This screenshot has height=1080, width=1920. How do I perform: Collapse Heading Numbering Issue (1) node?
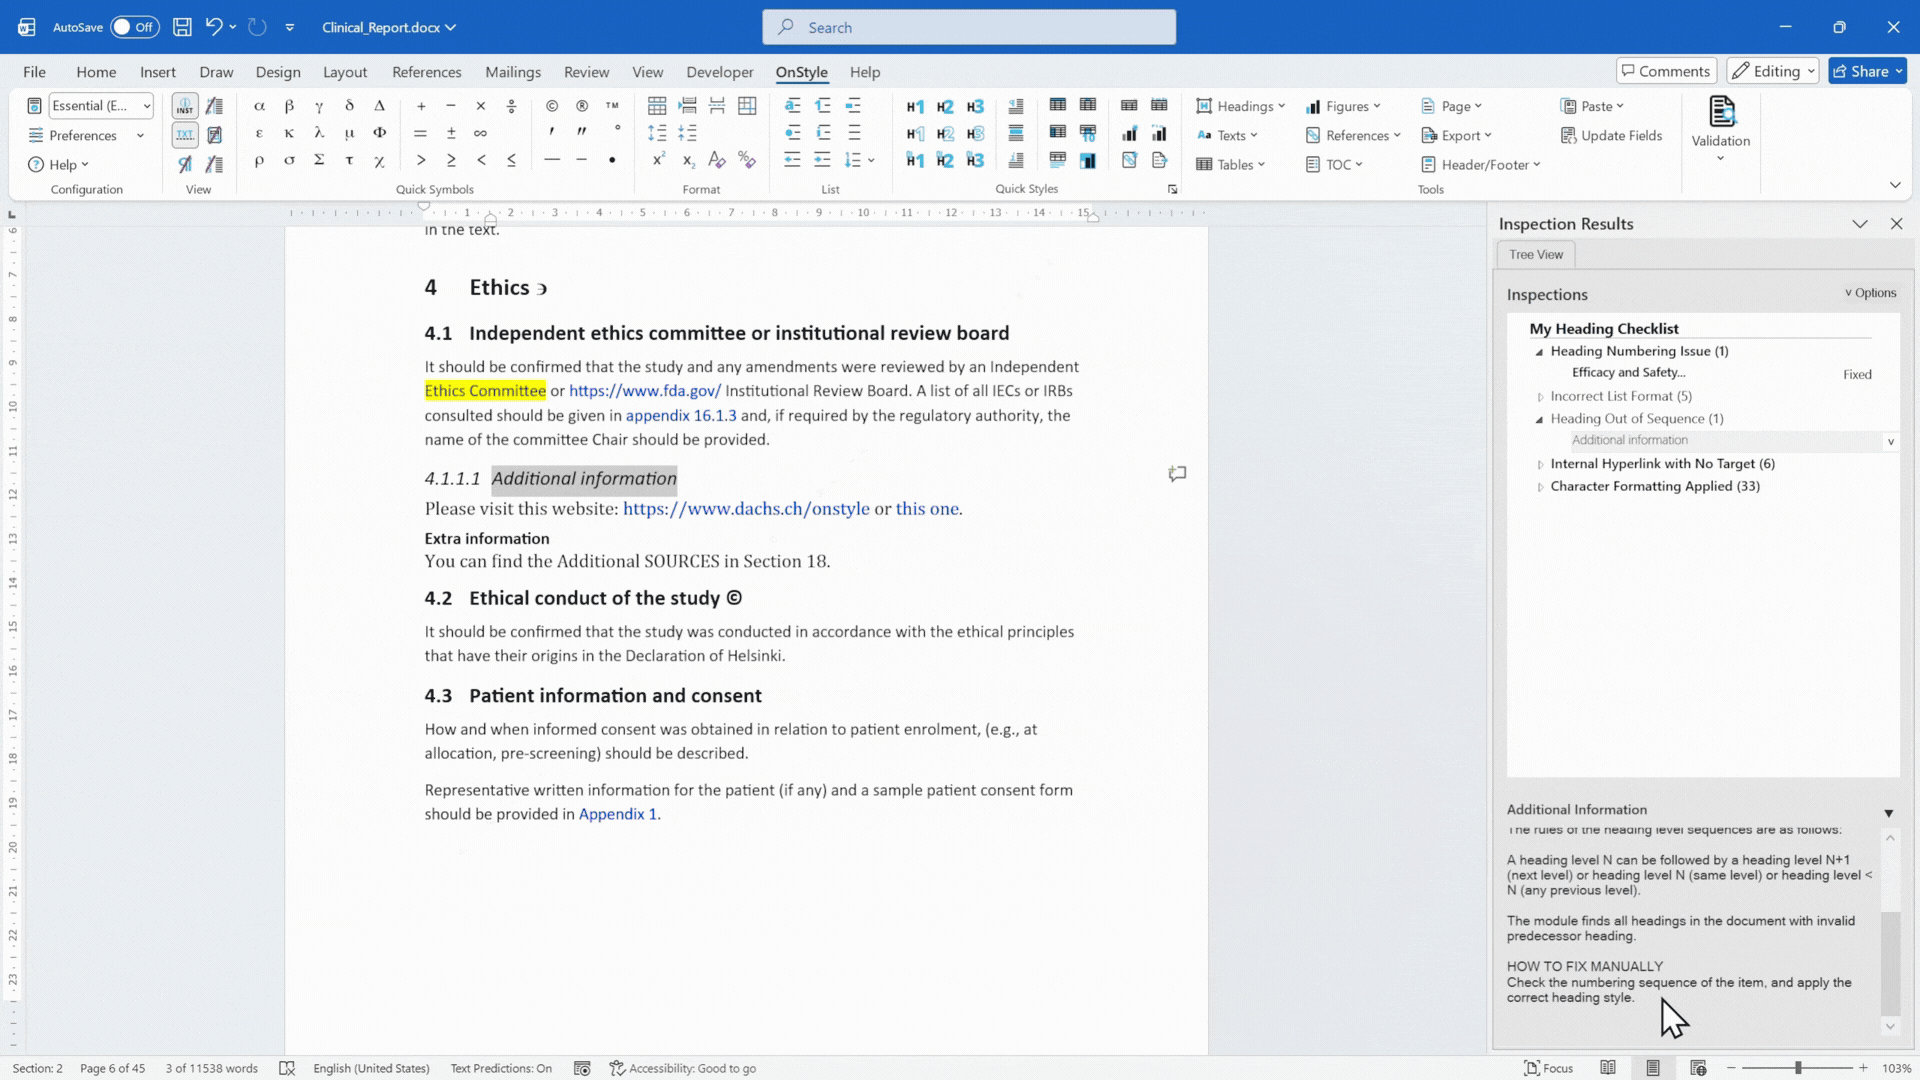click(x=1540, y=352)
